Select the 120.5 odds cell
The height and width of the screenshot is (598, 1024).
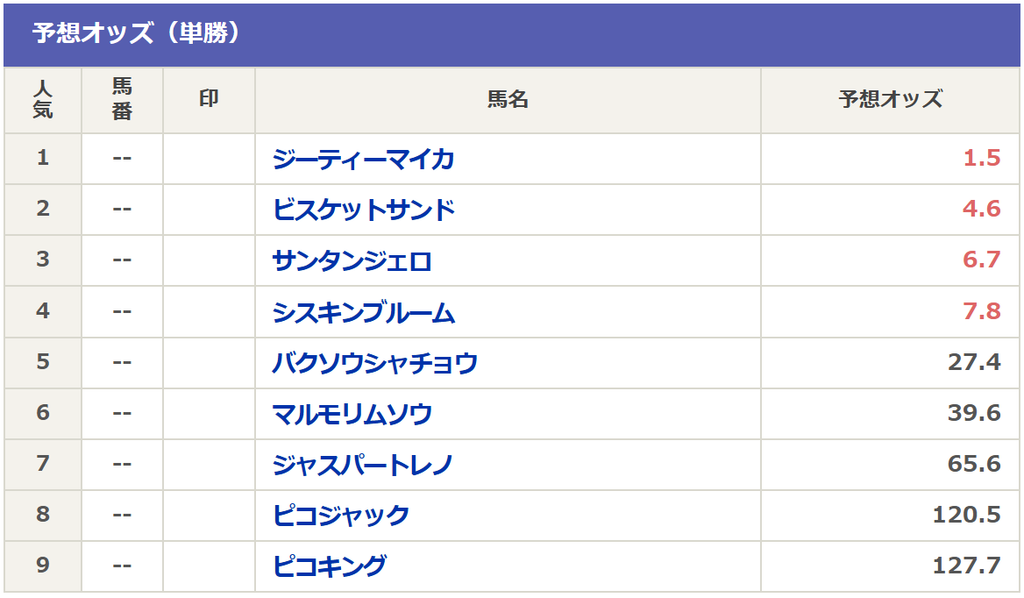890,515
